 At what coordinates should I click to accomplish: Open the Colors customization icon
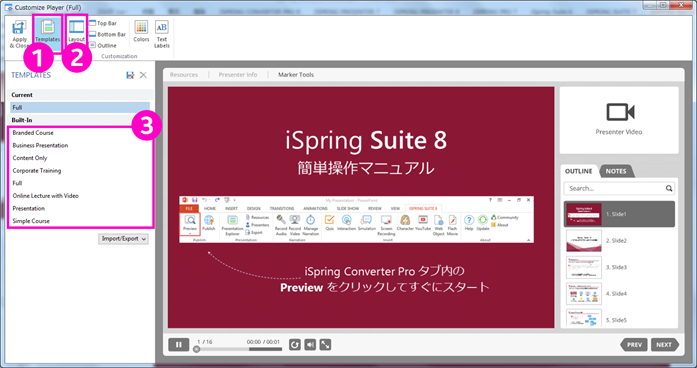pyautogui.click(x=141, y=31)
